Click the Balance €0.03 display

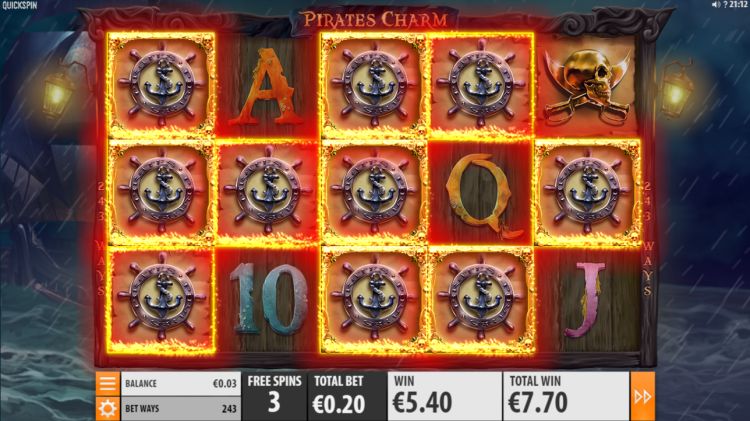tap(181, 383)
